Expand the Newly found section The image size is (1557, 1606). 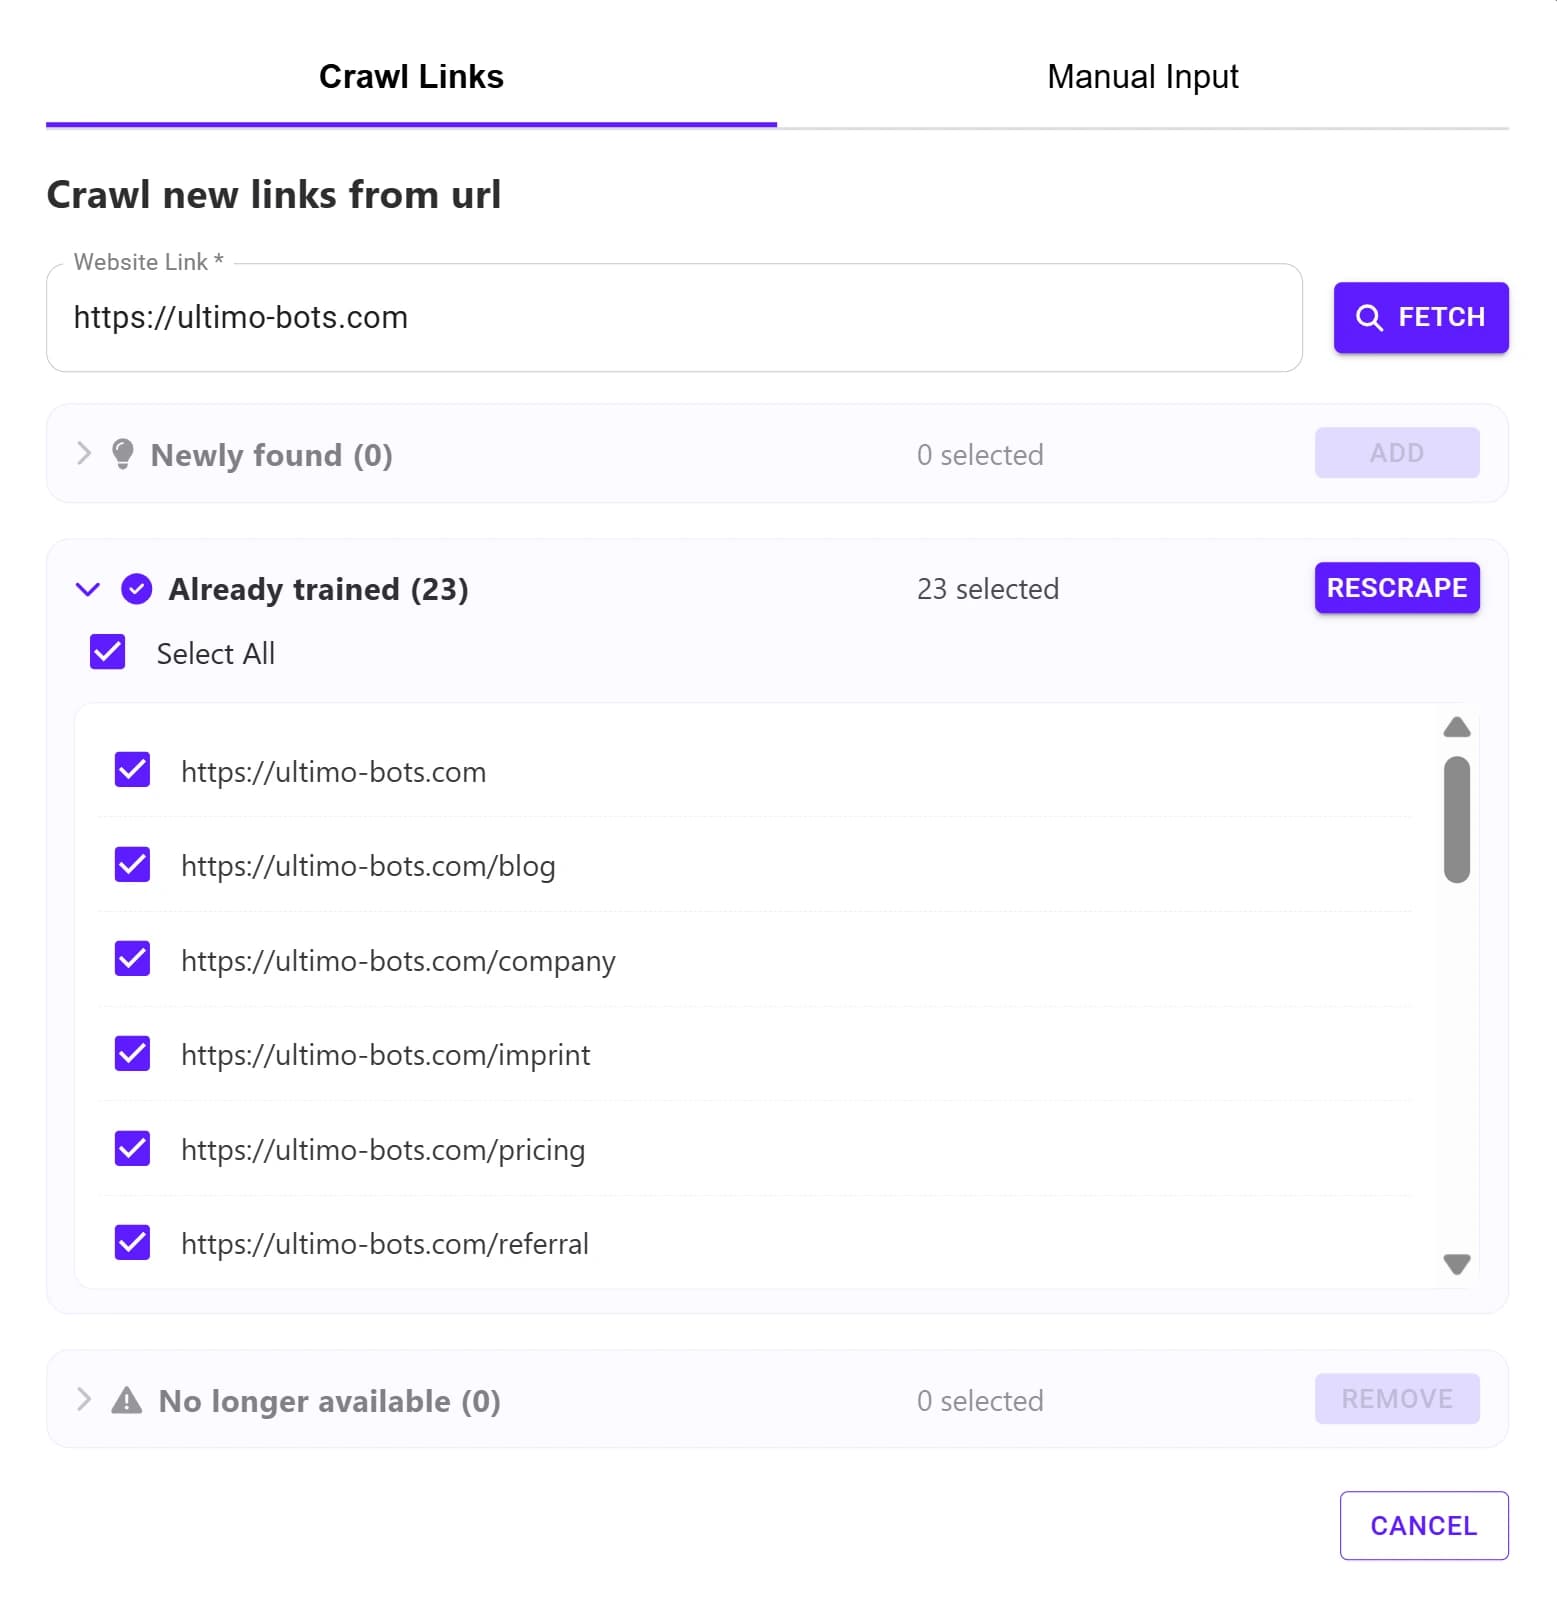tap(84, 454)
